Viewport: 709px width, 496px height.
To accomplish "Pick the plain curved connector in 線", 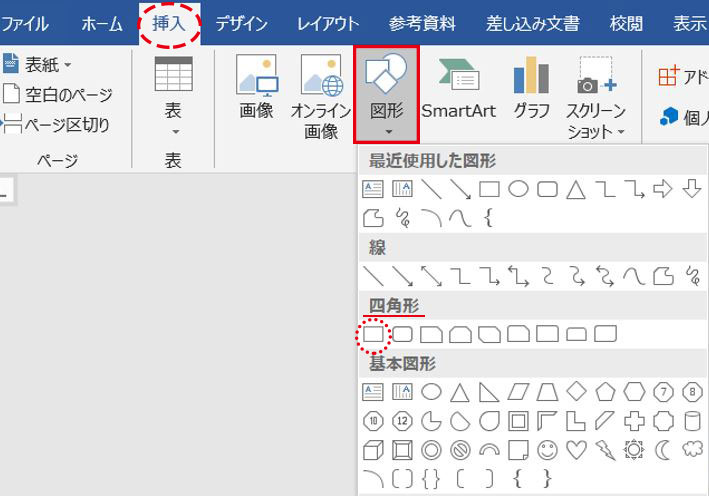I will [548, 276].
